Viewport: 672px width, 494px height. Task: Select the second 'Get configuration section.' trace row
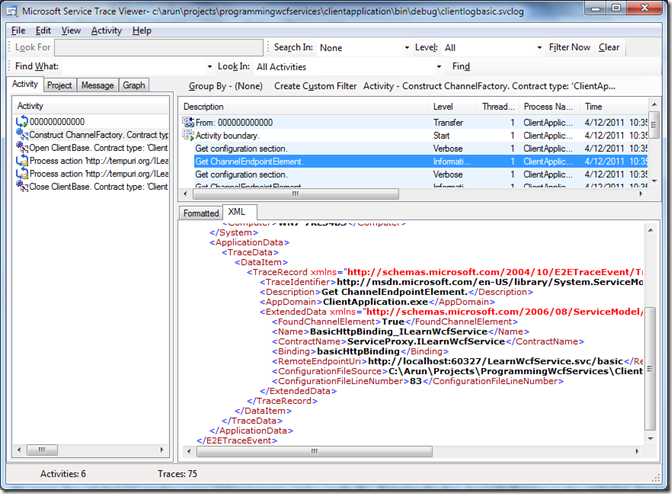pyautogui.click(x=241, y=174)
